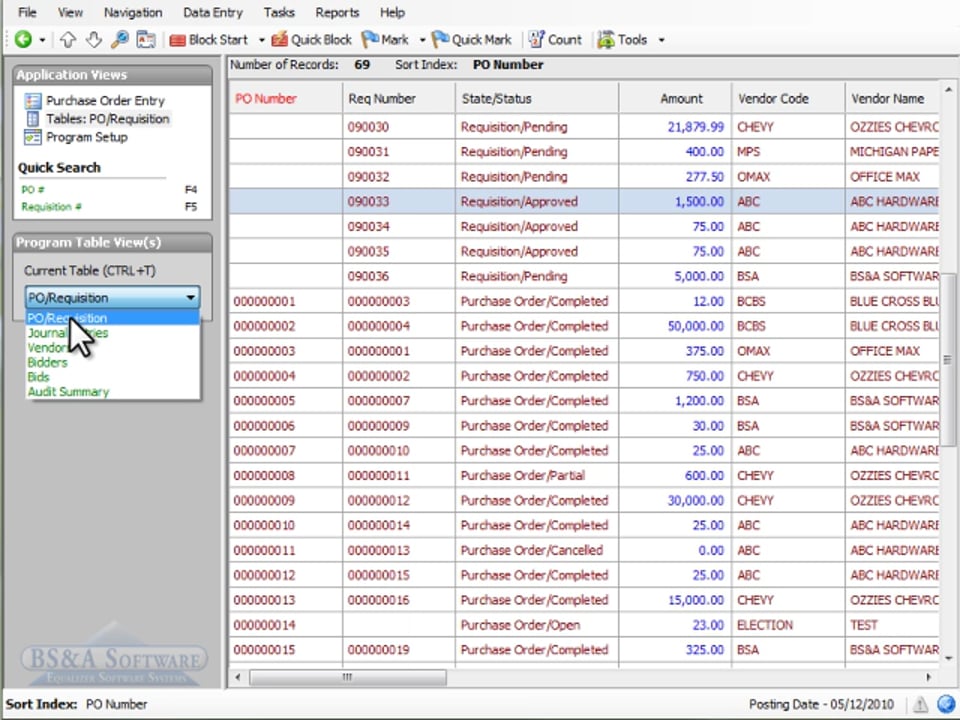Viewport: 960px width, 720px height.
Task: Click the green back arrow icon
Action: [23, 40]
